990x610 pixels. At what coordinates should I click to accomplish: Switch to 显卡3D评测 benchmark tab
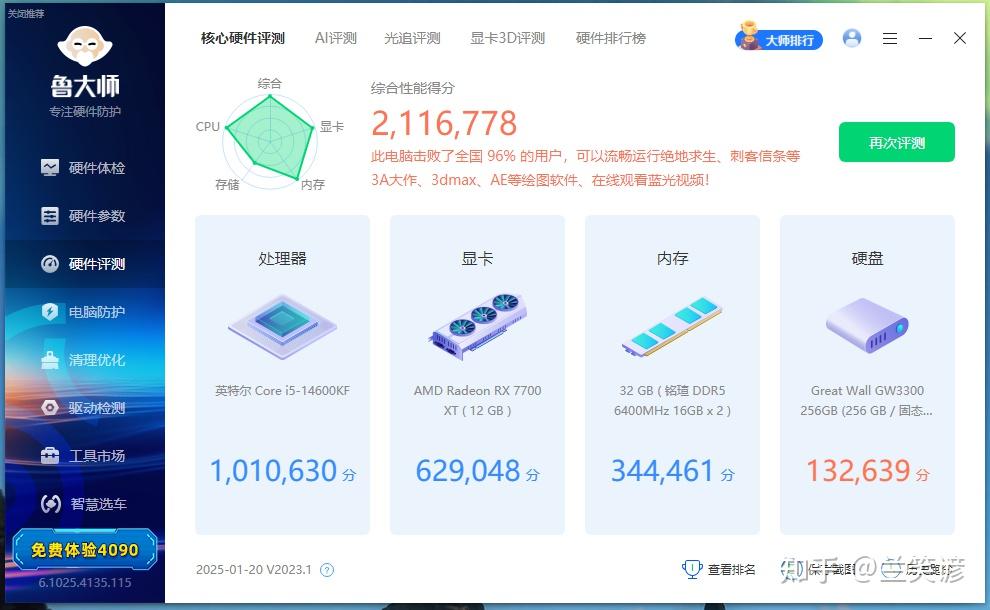507,38
